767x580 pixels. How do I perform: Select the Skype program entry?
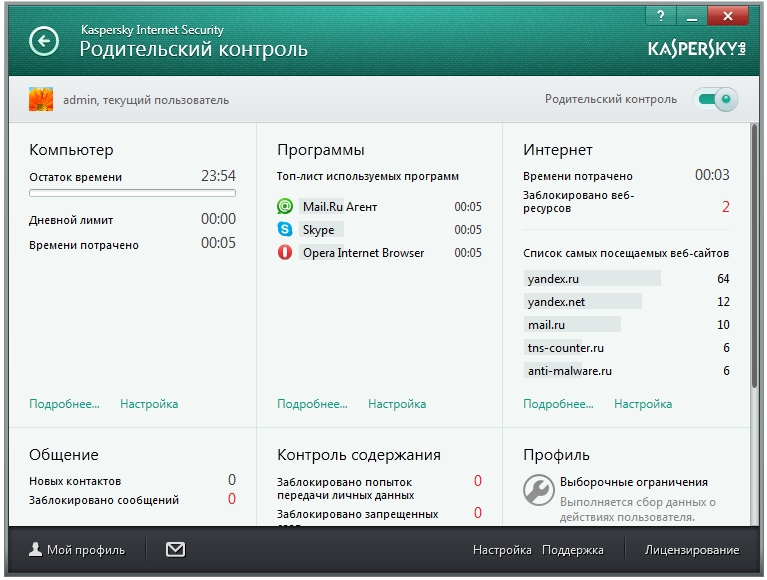pyautogui.click(x=379, y=229)
